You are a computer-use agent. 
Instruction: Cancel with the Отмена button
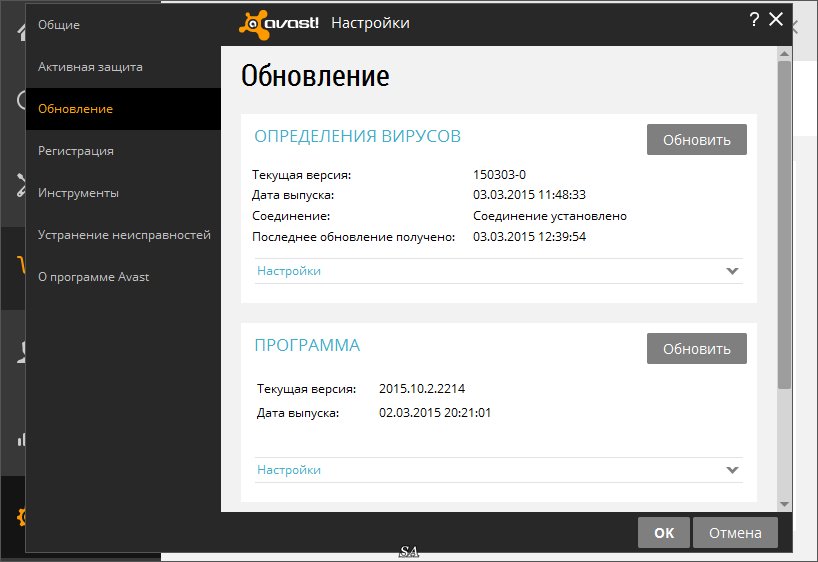point(735,533)
